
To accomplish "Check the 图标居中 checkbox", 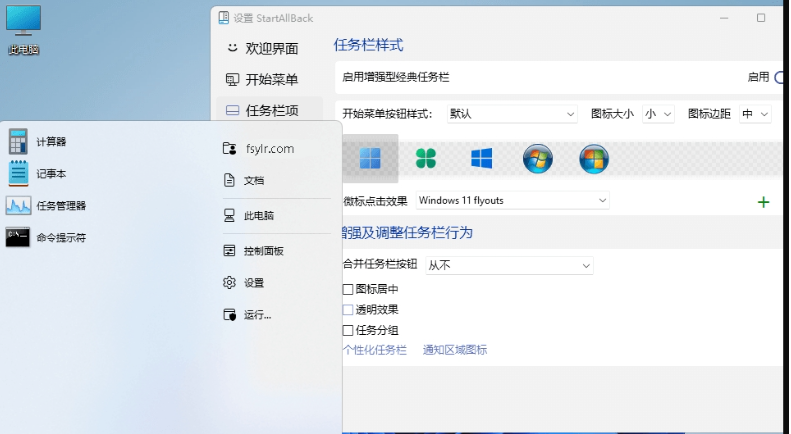I will click(348, 289).
